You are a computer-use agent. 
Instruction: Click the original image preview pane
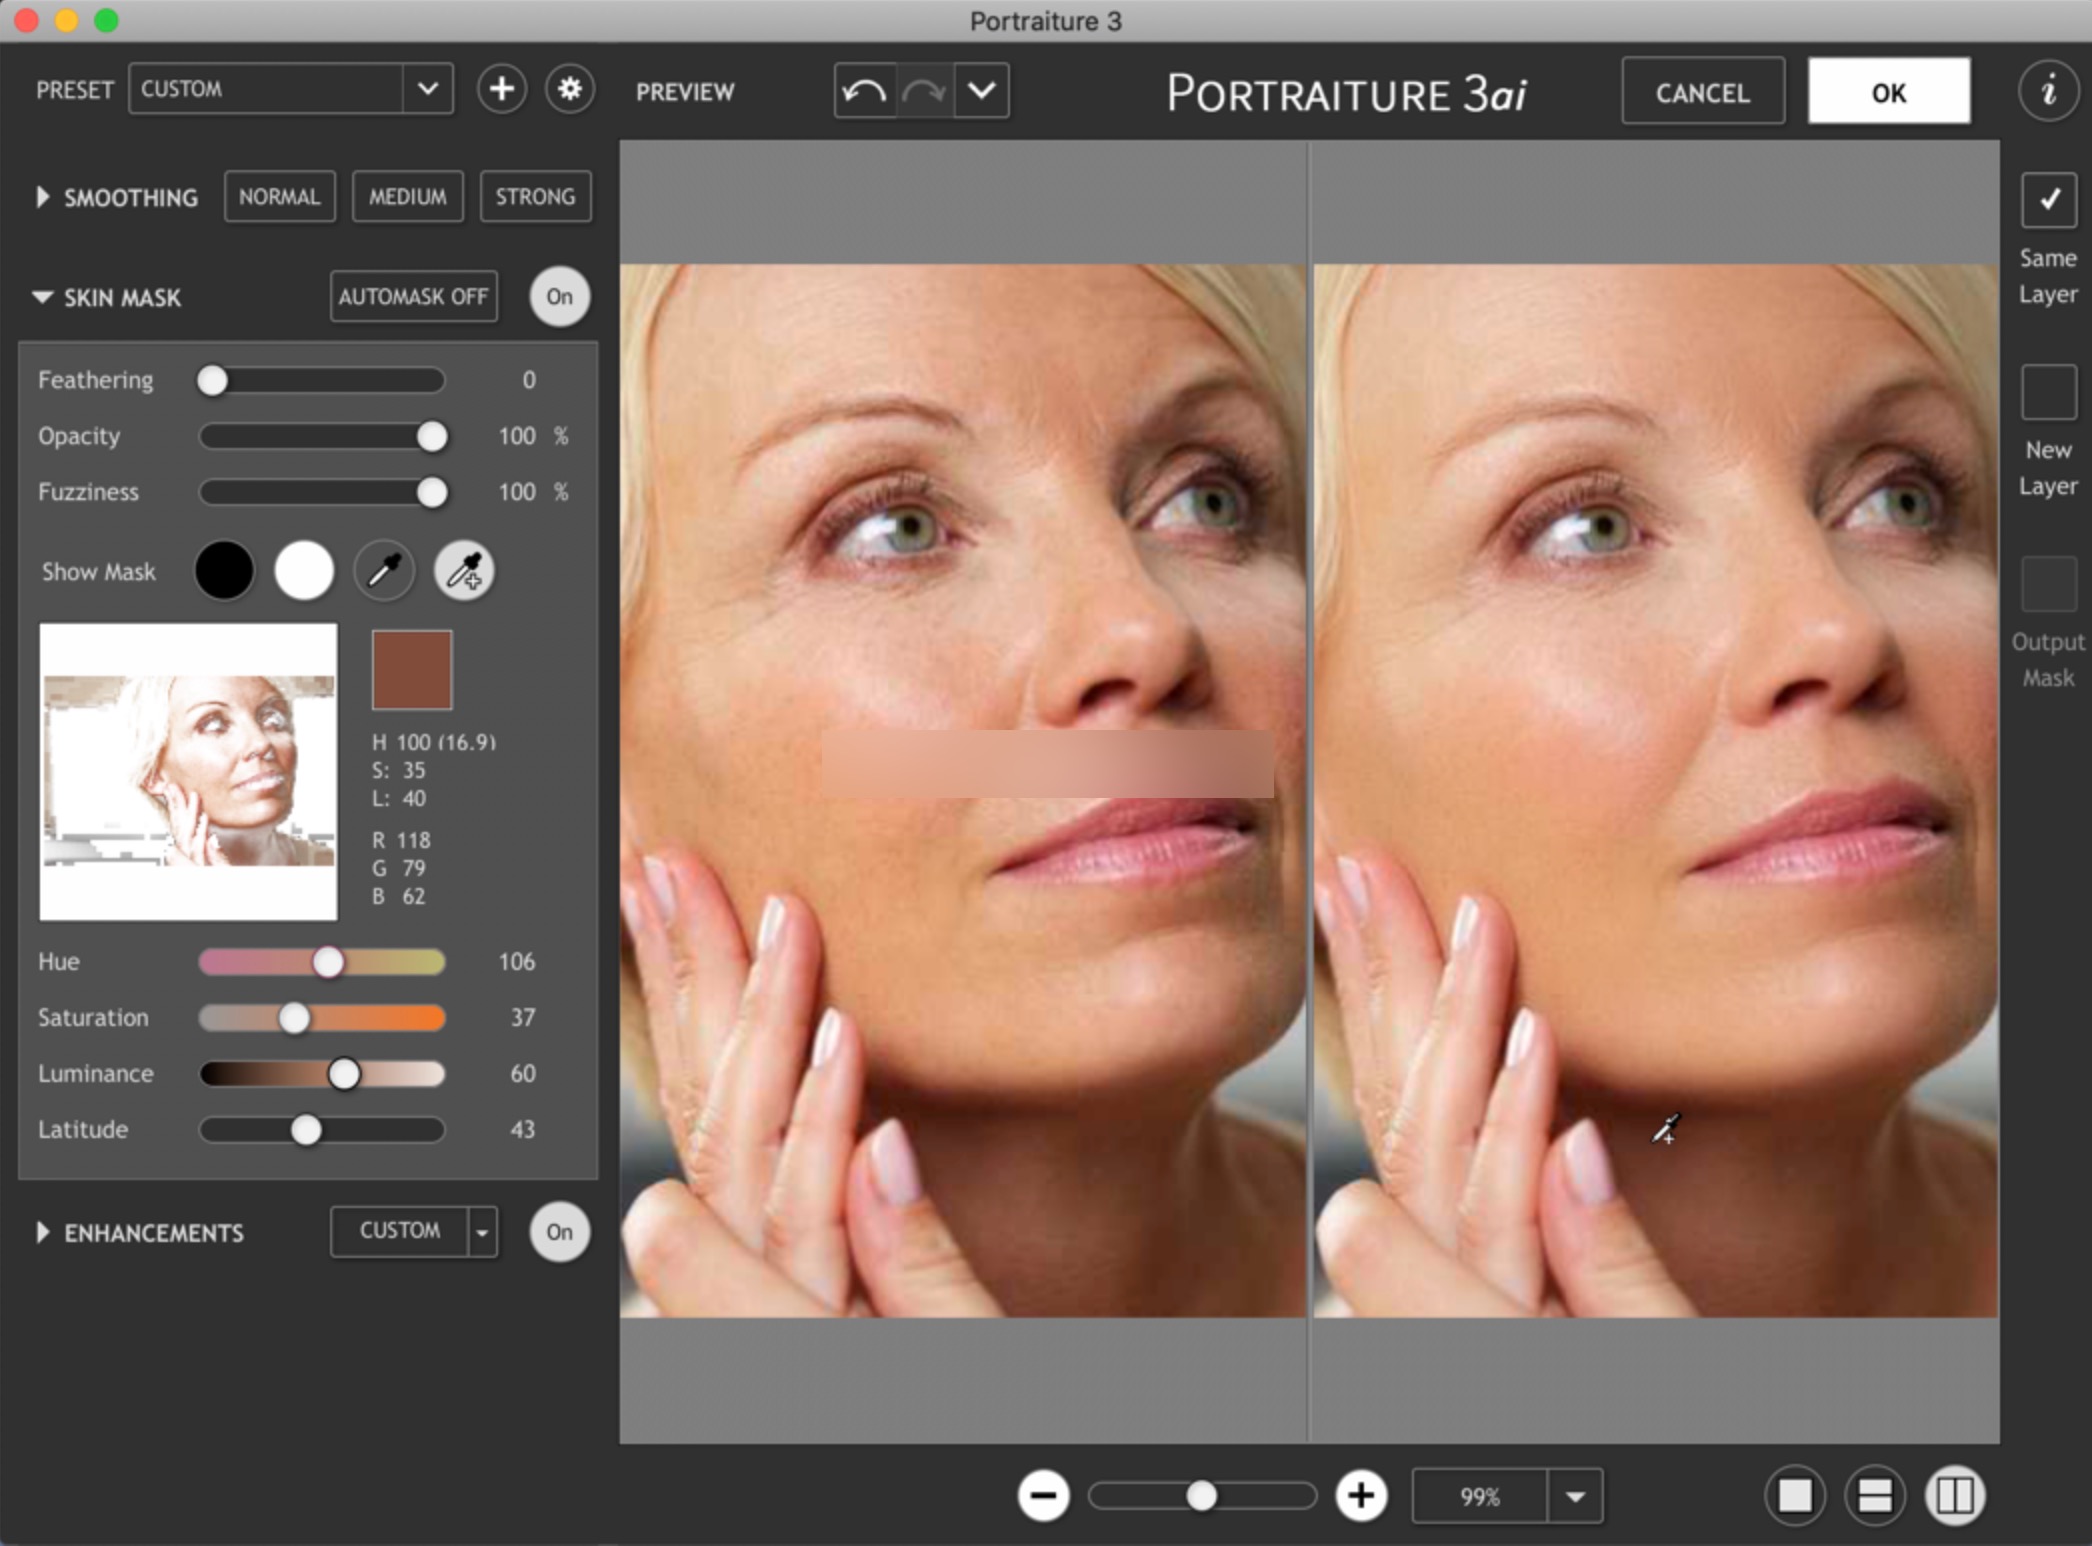[x=963, y=790]
